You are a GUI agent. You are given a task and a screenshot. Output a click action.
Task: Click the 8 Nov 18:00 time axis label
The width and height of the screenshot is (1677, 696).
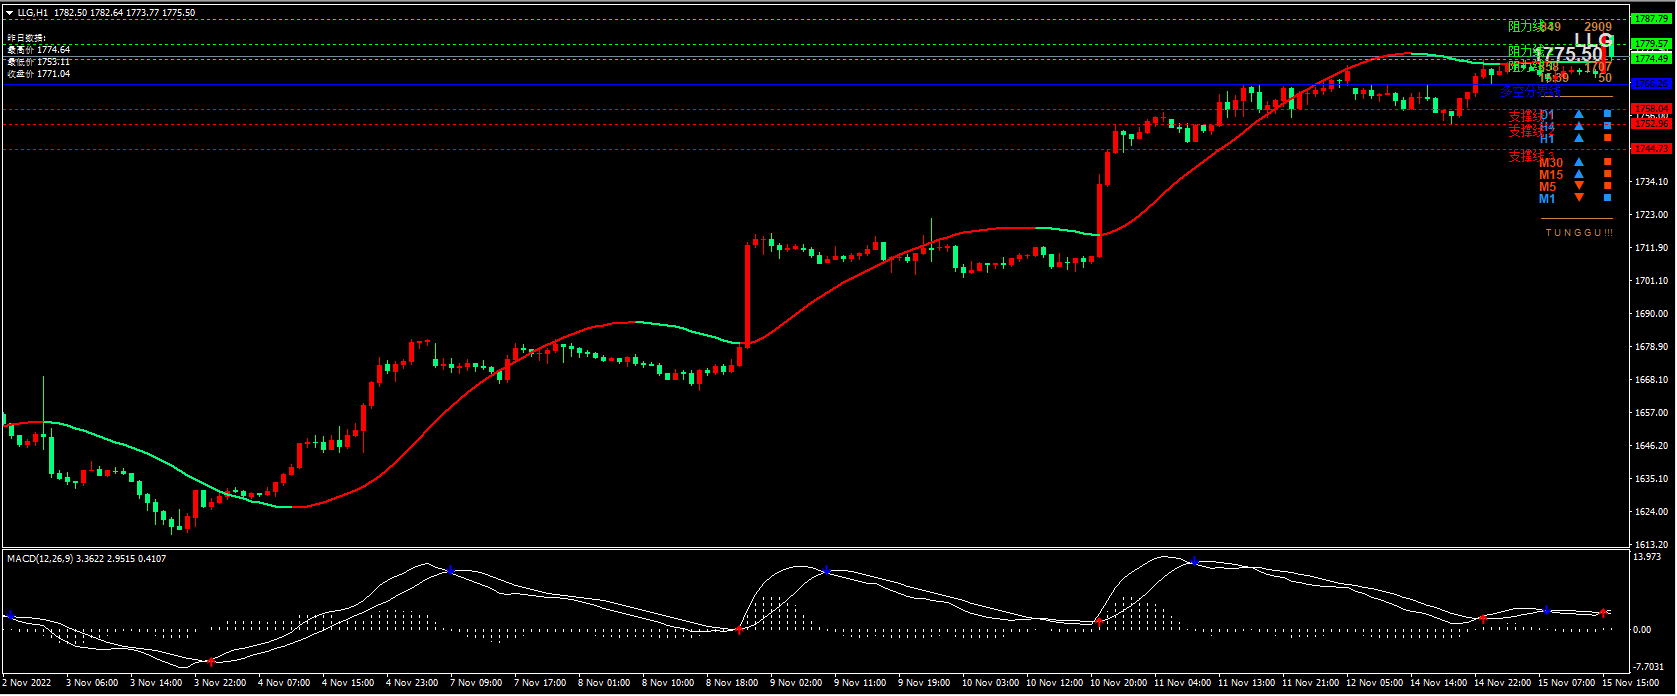732,683
